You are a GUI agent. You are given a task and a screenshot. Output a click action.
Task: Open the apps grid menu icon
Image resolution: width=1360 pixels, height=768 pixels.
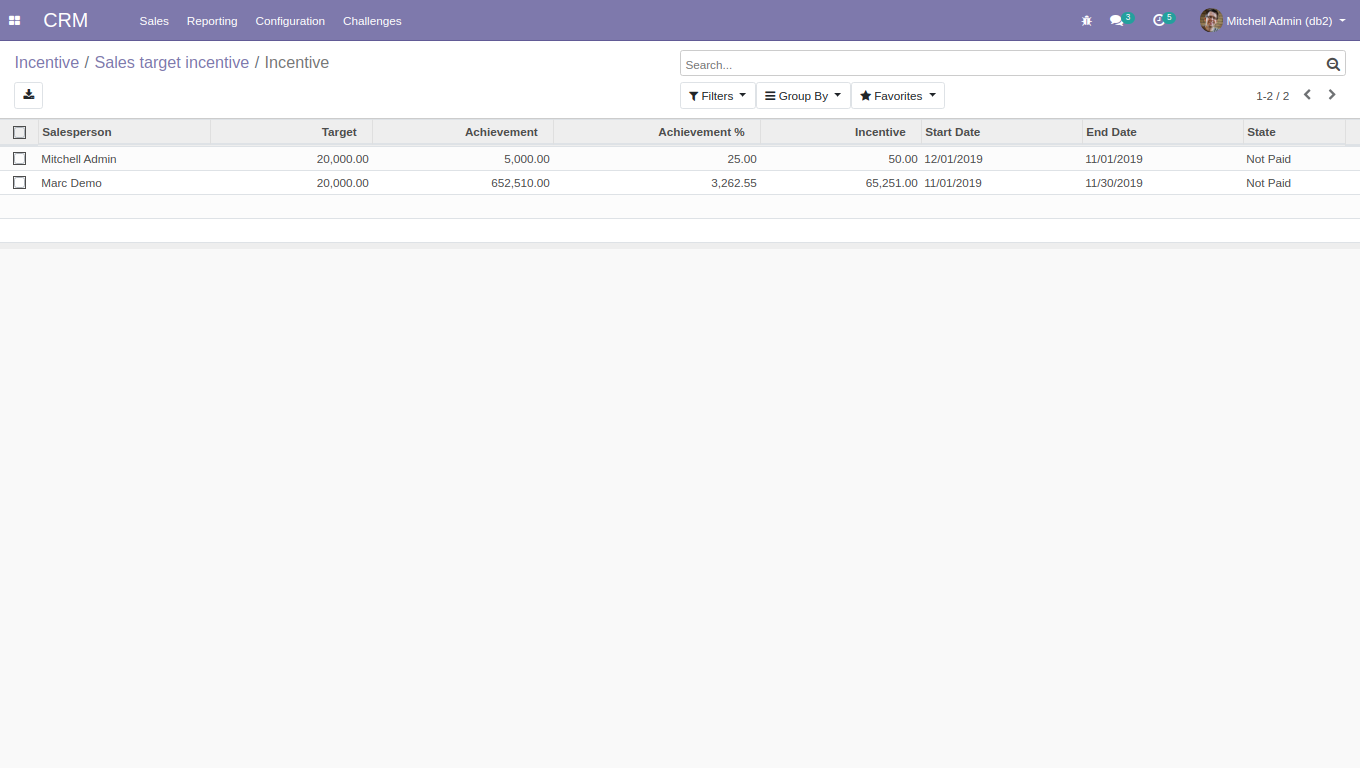pos(14,20)
